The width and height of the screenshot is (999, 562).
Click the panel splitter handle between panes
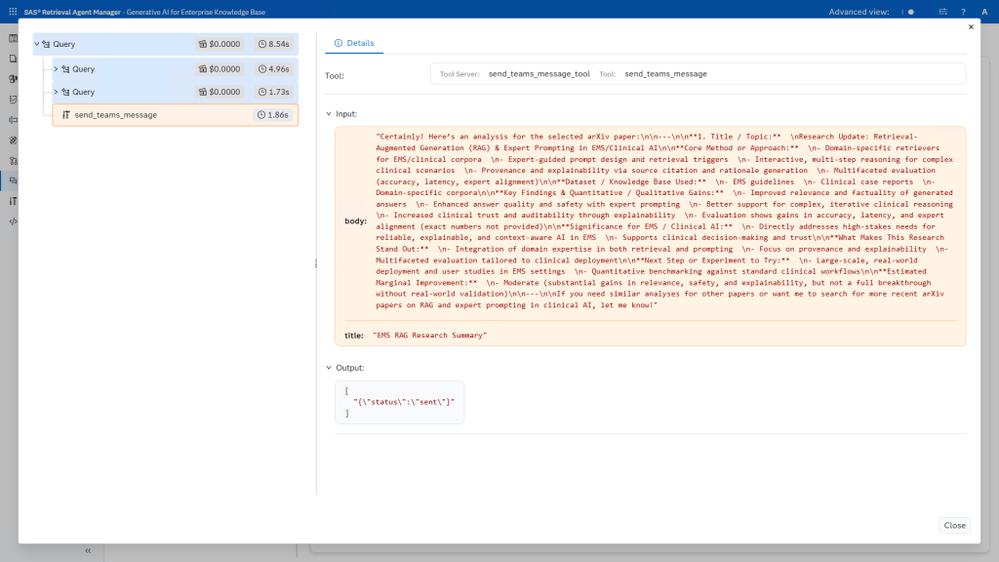pos(316,263)
